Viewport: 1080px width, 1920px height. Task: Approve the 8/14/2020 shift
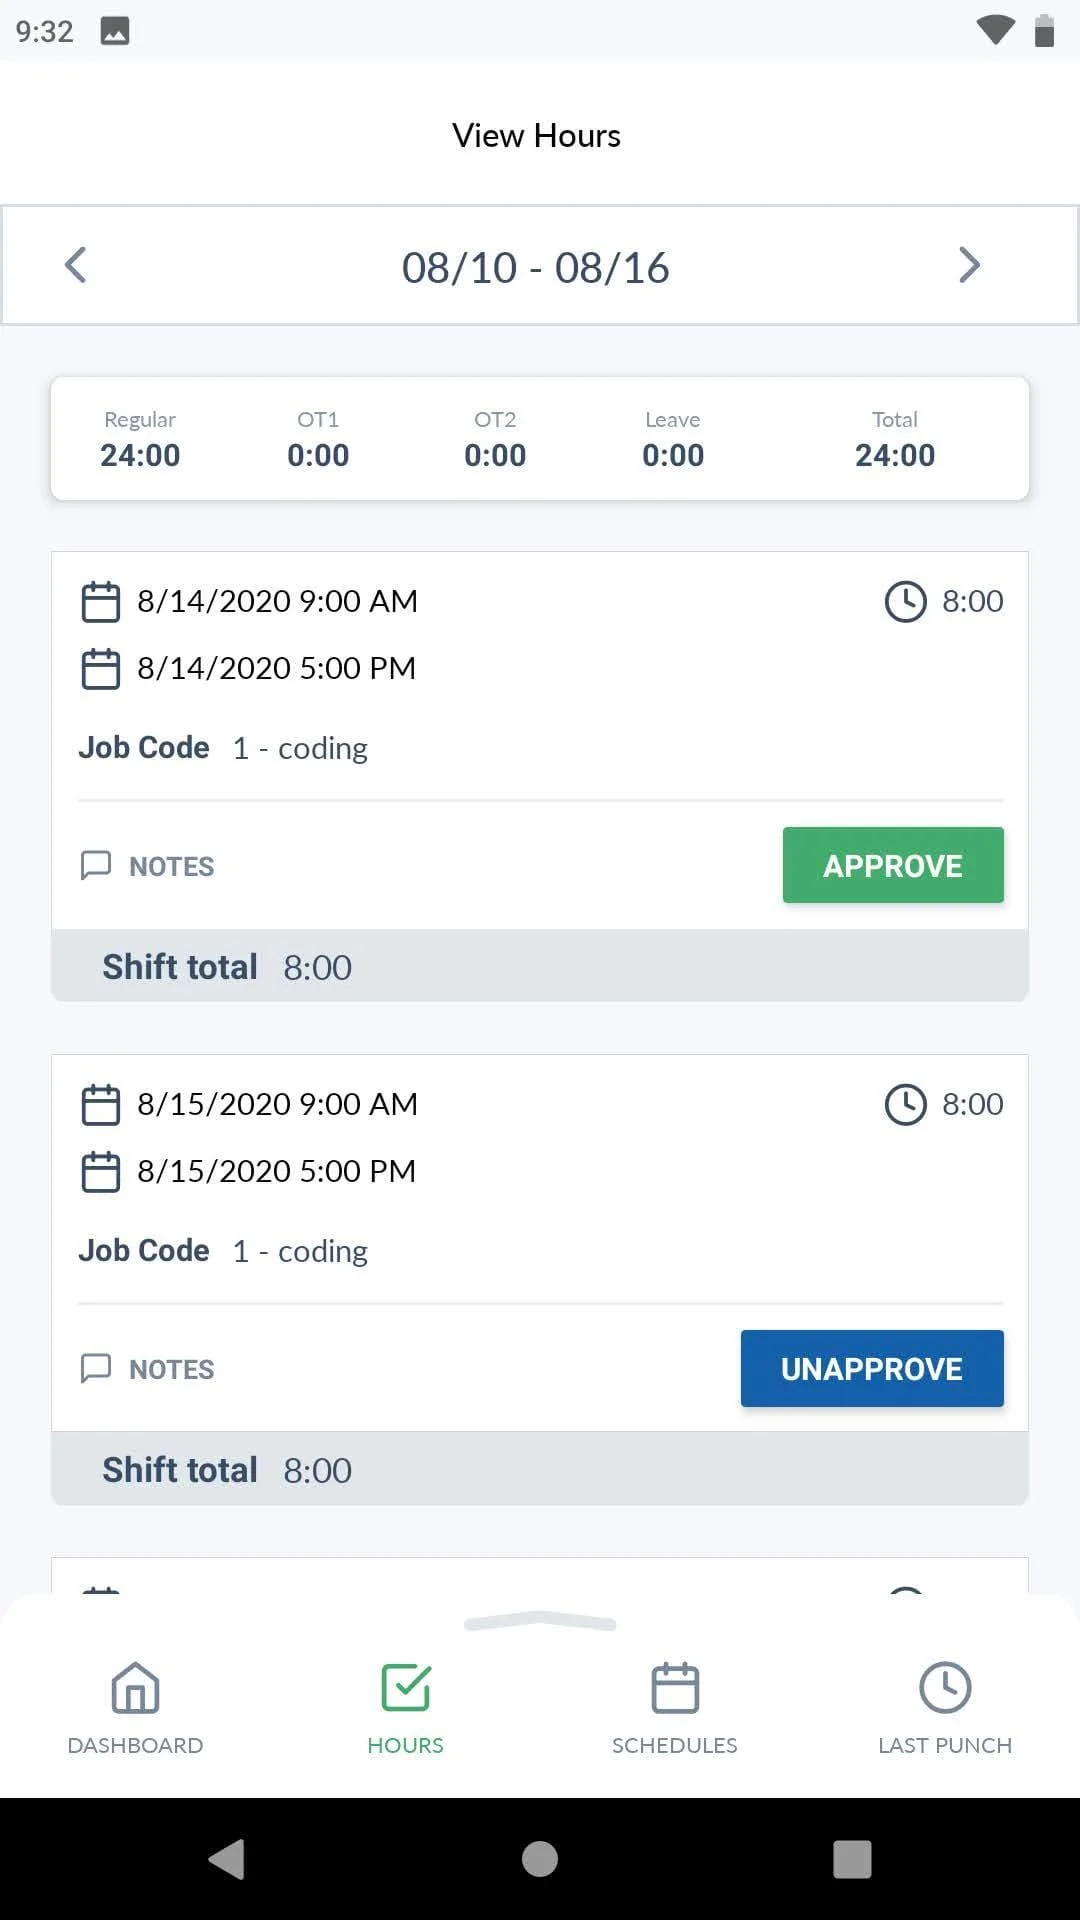click(892, 865)
